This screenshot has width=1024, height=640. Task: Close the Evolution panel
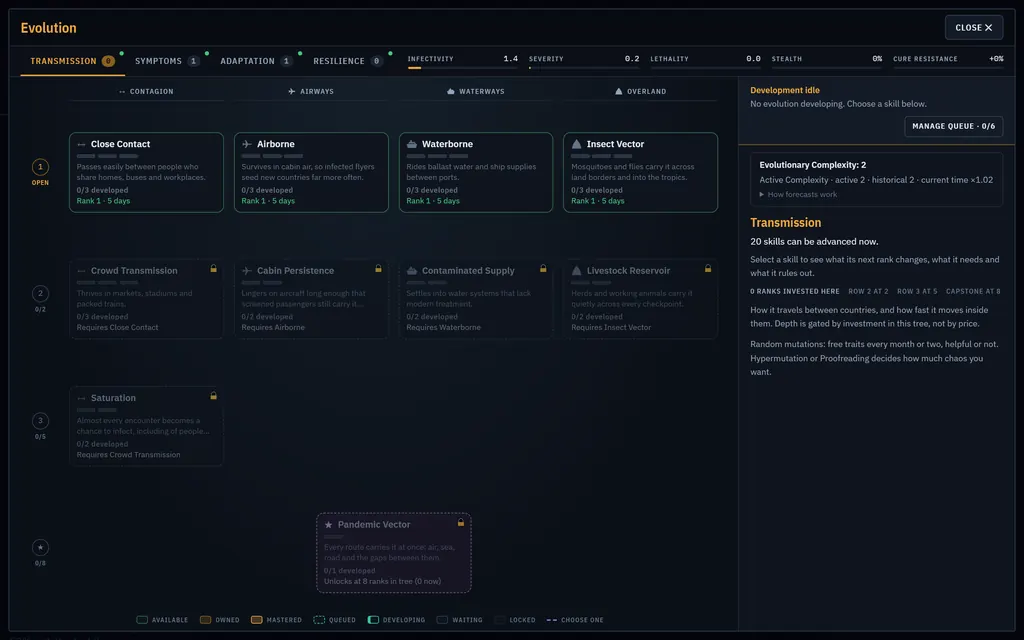974,27
